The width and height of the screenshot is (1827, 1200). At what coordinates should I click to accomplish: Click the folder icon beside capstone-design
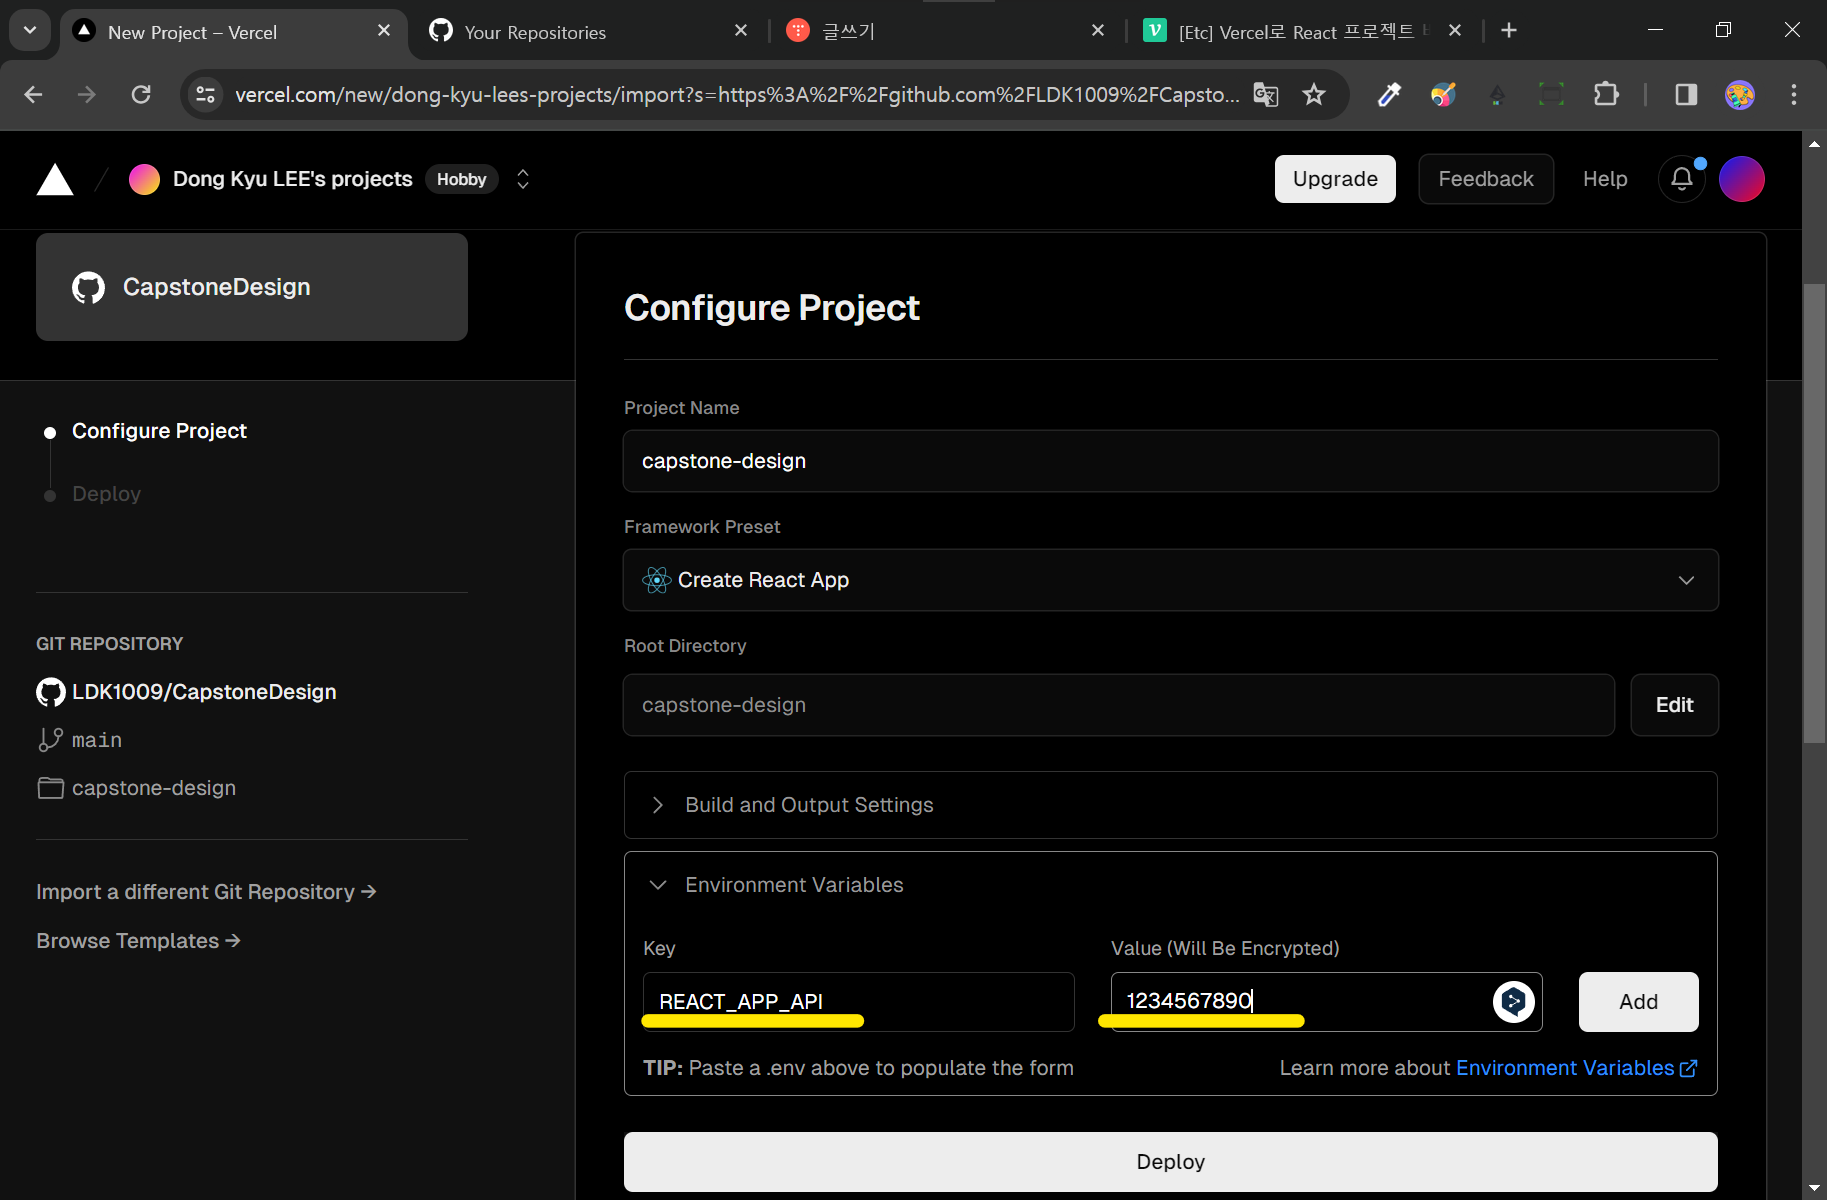[50, 788]
